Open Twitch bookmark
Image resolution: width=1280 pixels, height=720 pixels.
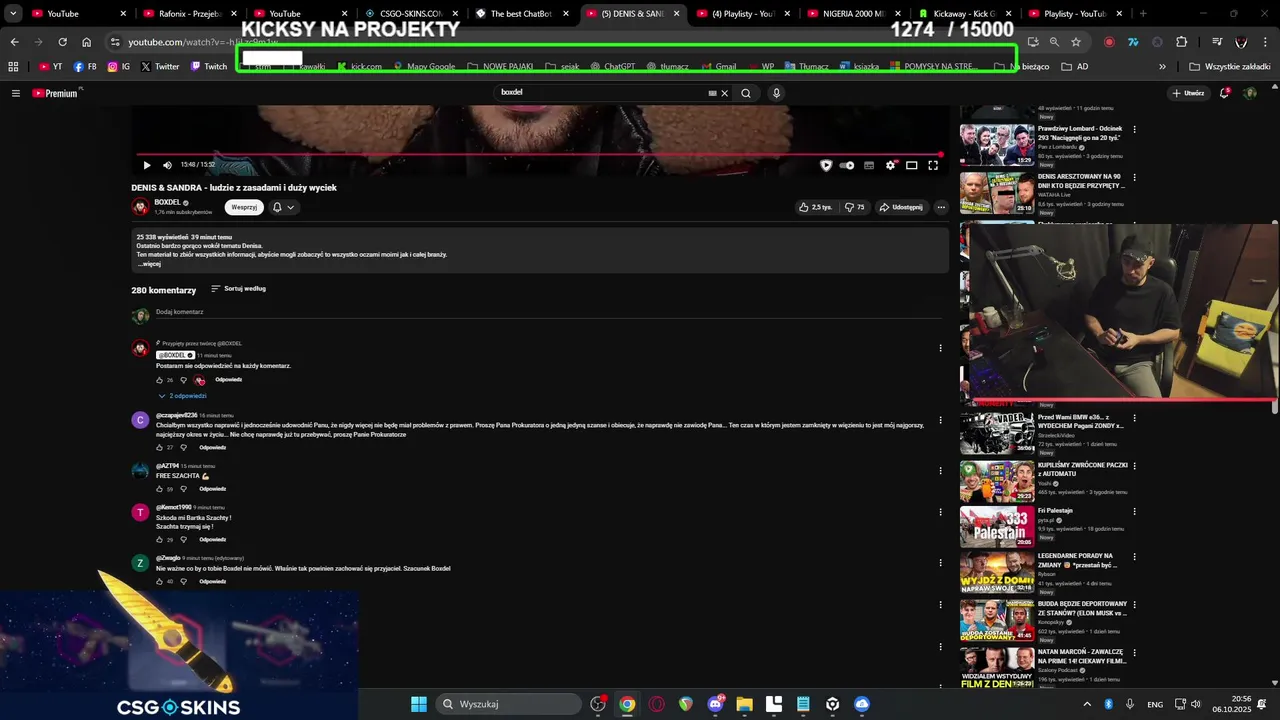coord(208,67)
